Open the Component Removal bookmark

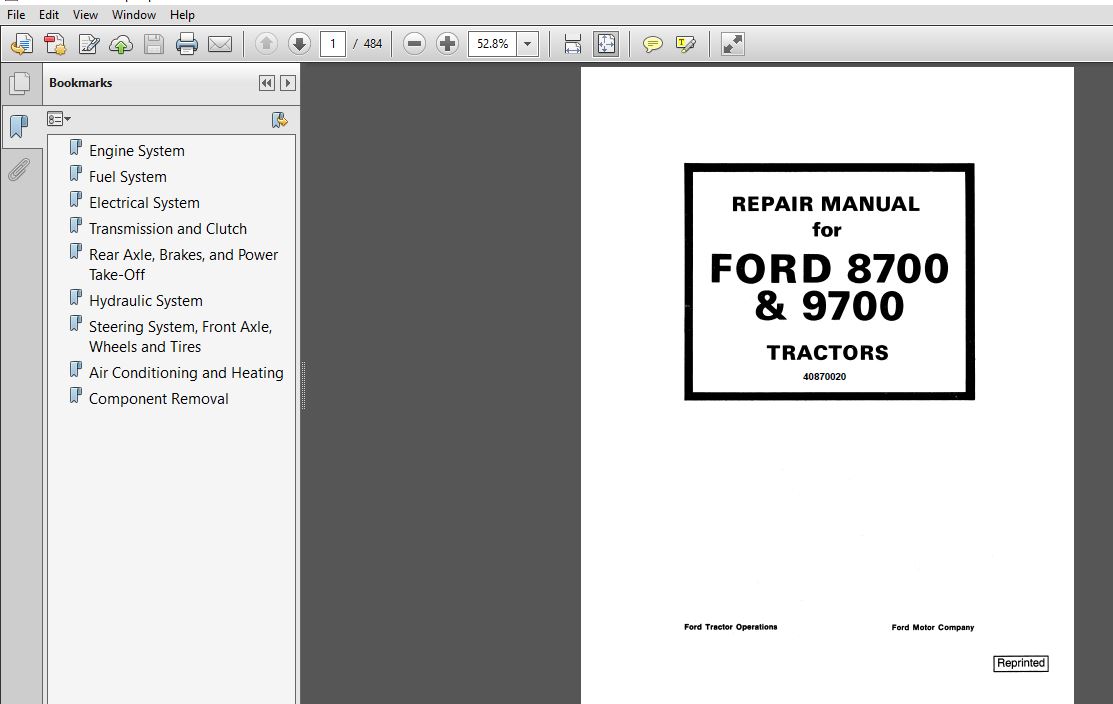158,399
